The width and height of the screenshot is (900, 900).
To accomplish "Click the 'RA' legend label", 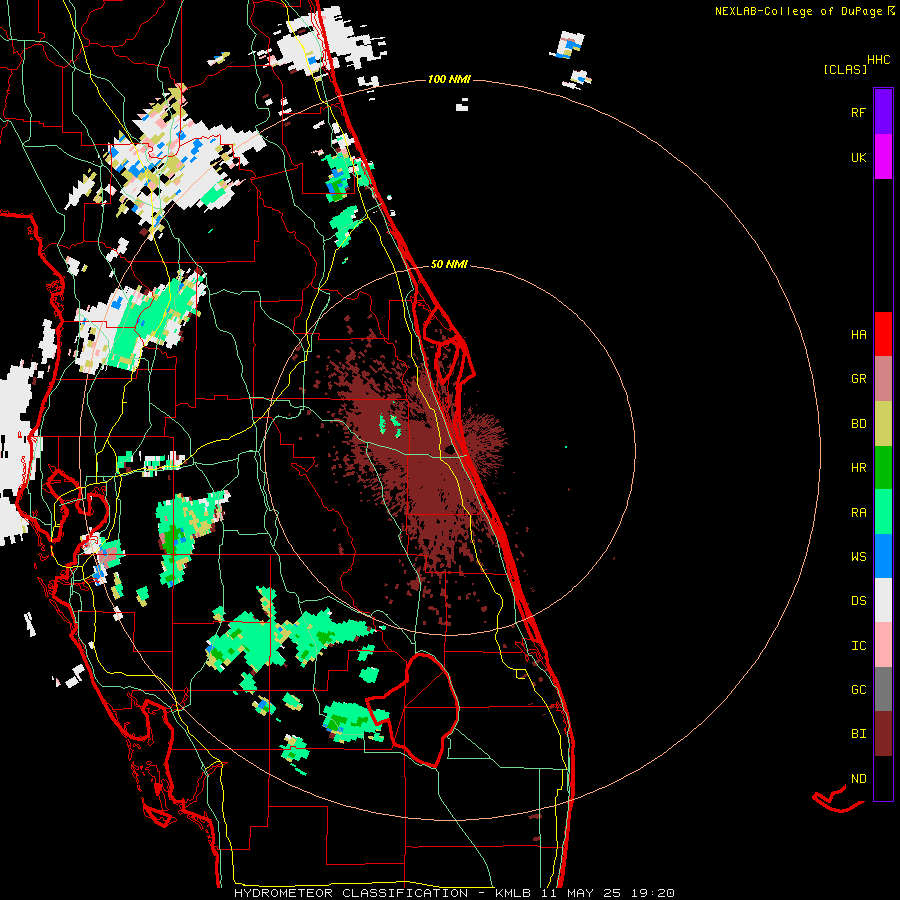I will (x=858, y=513).
